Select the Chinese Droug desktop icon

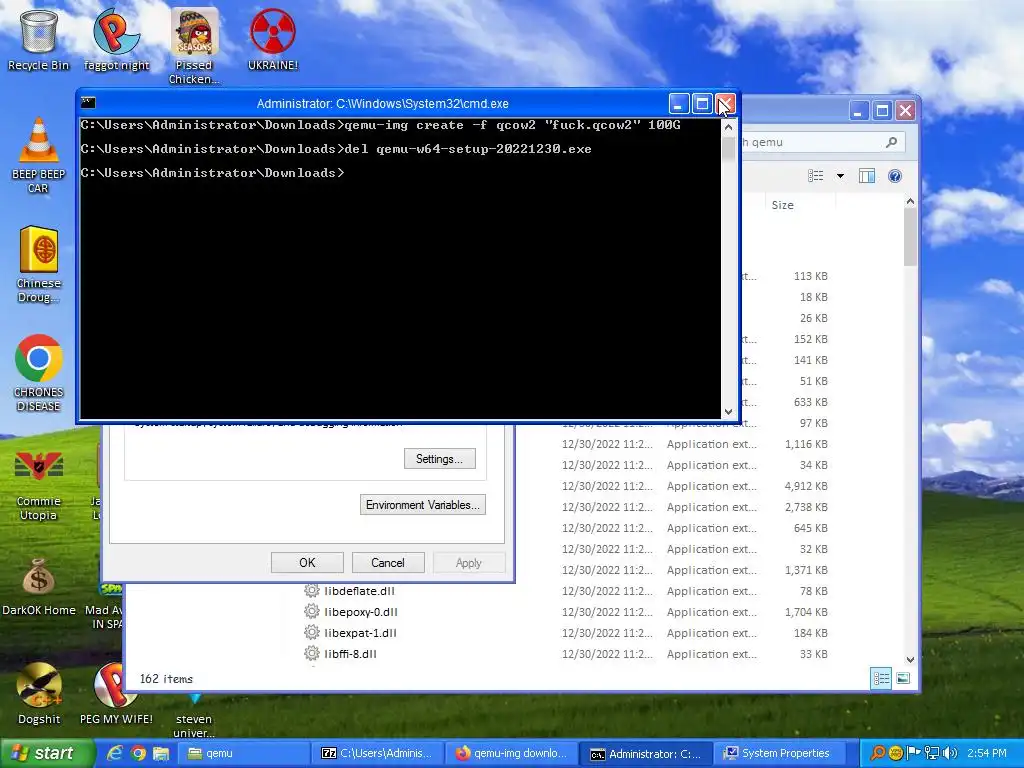[x=38, y=264]
